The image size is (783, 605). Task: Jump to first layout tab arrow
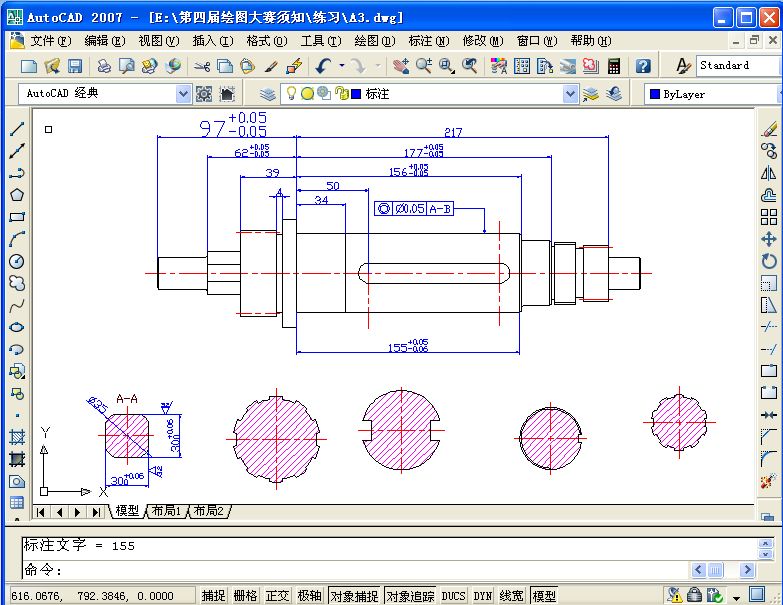pos(41,512)
